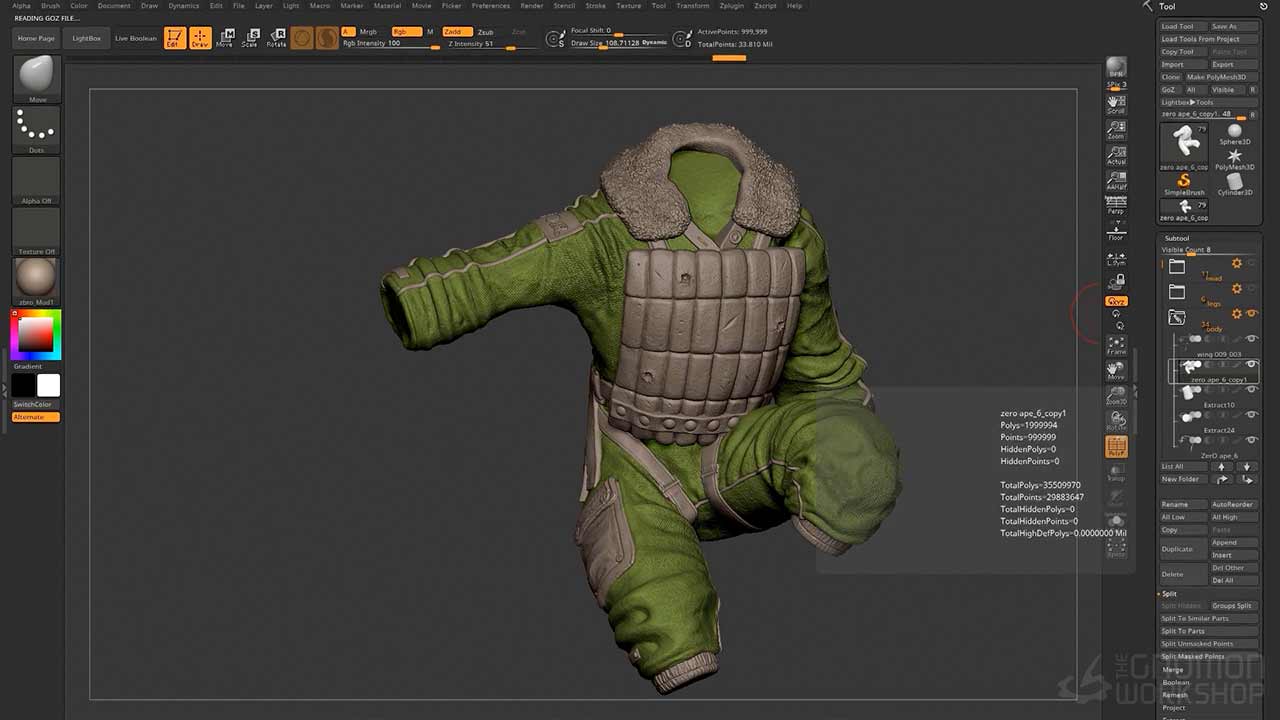This screenshot has width=1280, height=720.
Task: Hide the Extract10 subtool eye
Action: (1251, 390)
